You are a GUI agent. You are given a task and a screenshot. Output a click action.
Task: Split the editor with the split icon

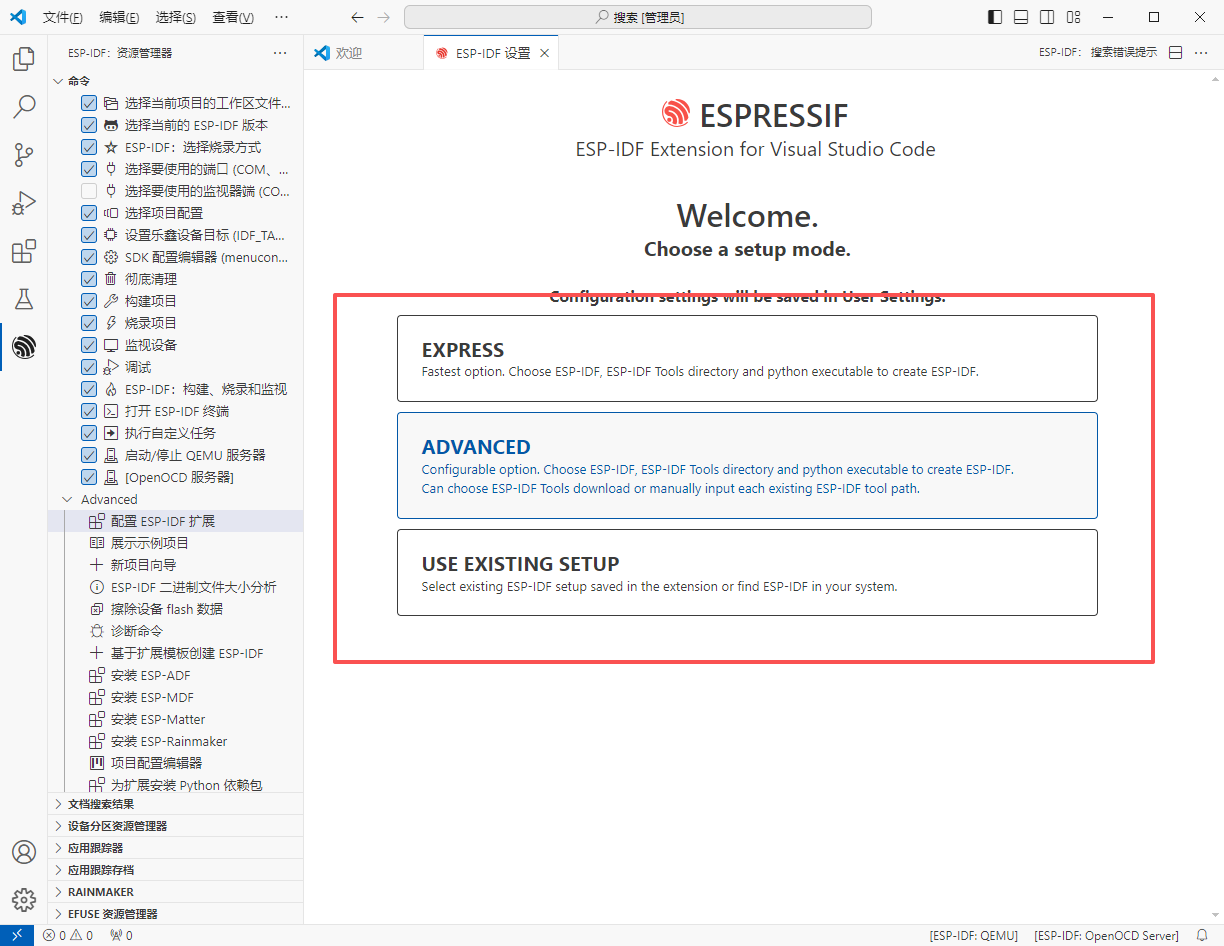click(x=1176, y=53)
